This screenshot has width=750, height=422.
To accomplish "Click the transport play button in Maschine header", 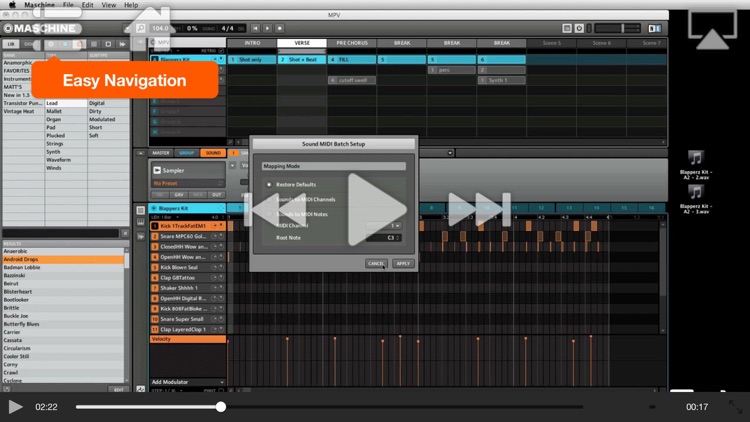I will click(267, 28).
